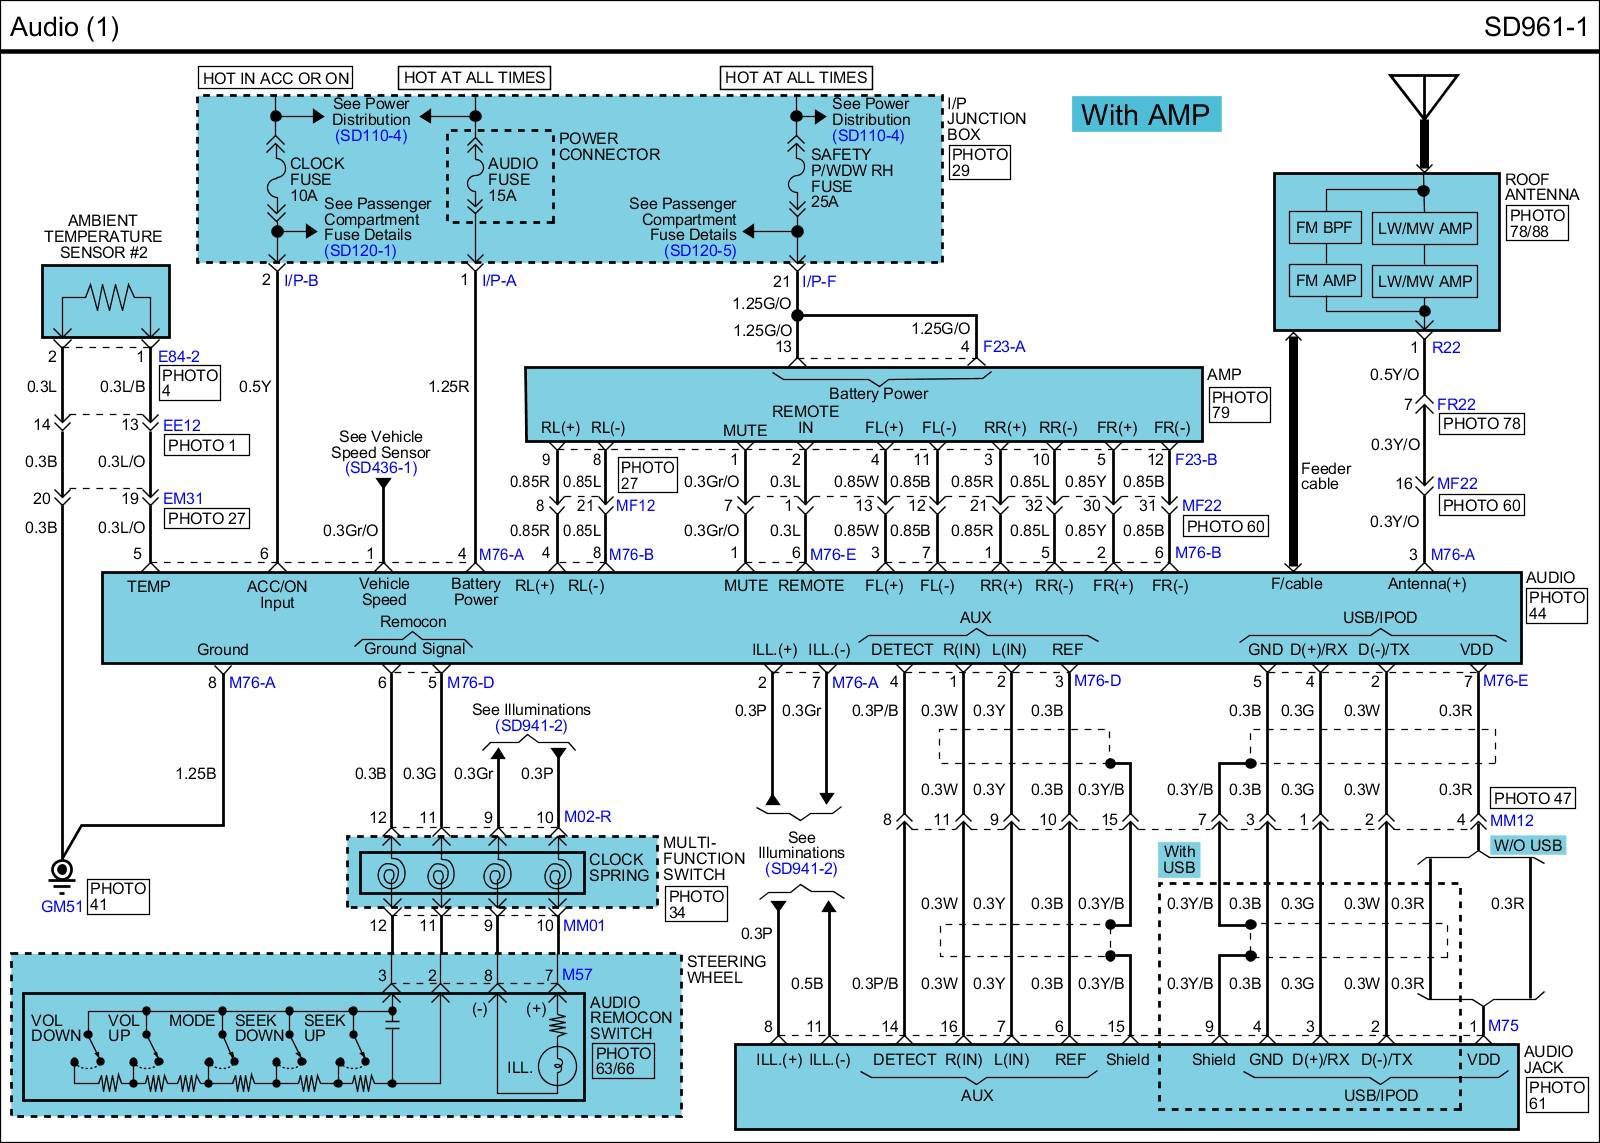Click the 1.25B ground wire label

click(196, 773)
